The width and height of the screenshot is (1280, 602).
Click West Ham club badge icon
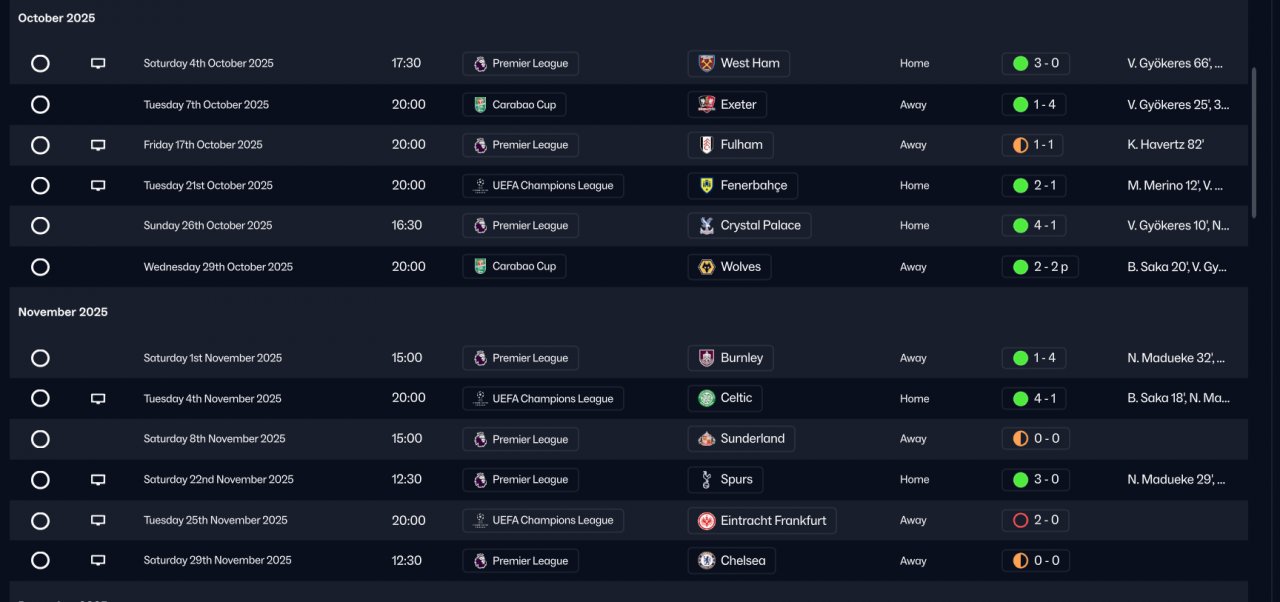[x=706, y=64]
